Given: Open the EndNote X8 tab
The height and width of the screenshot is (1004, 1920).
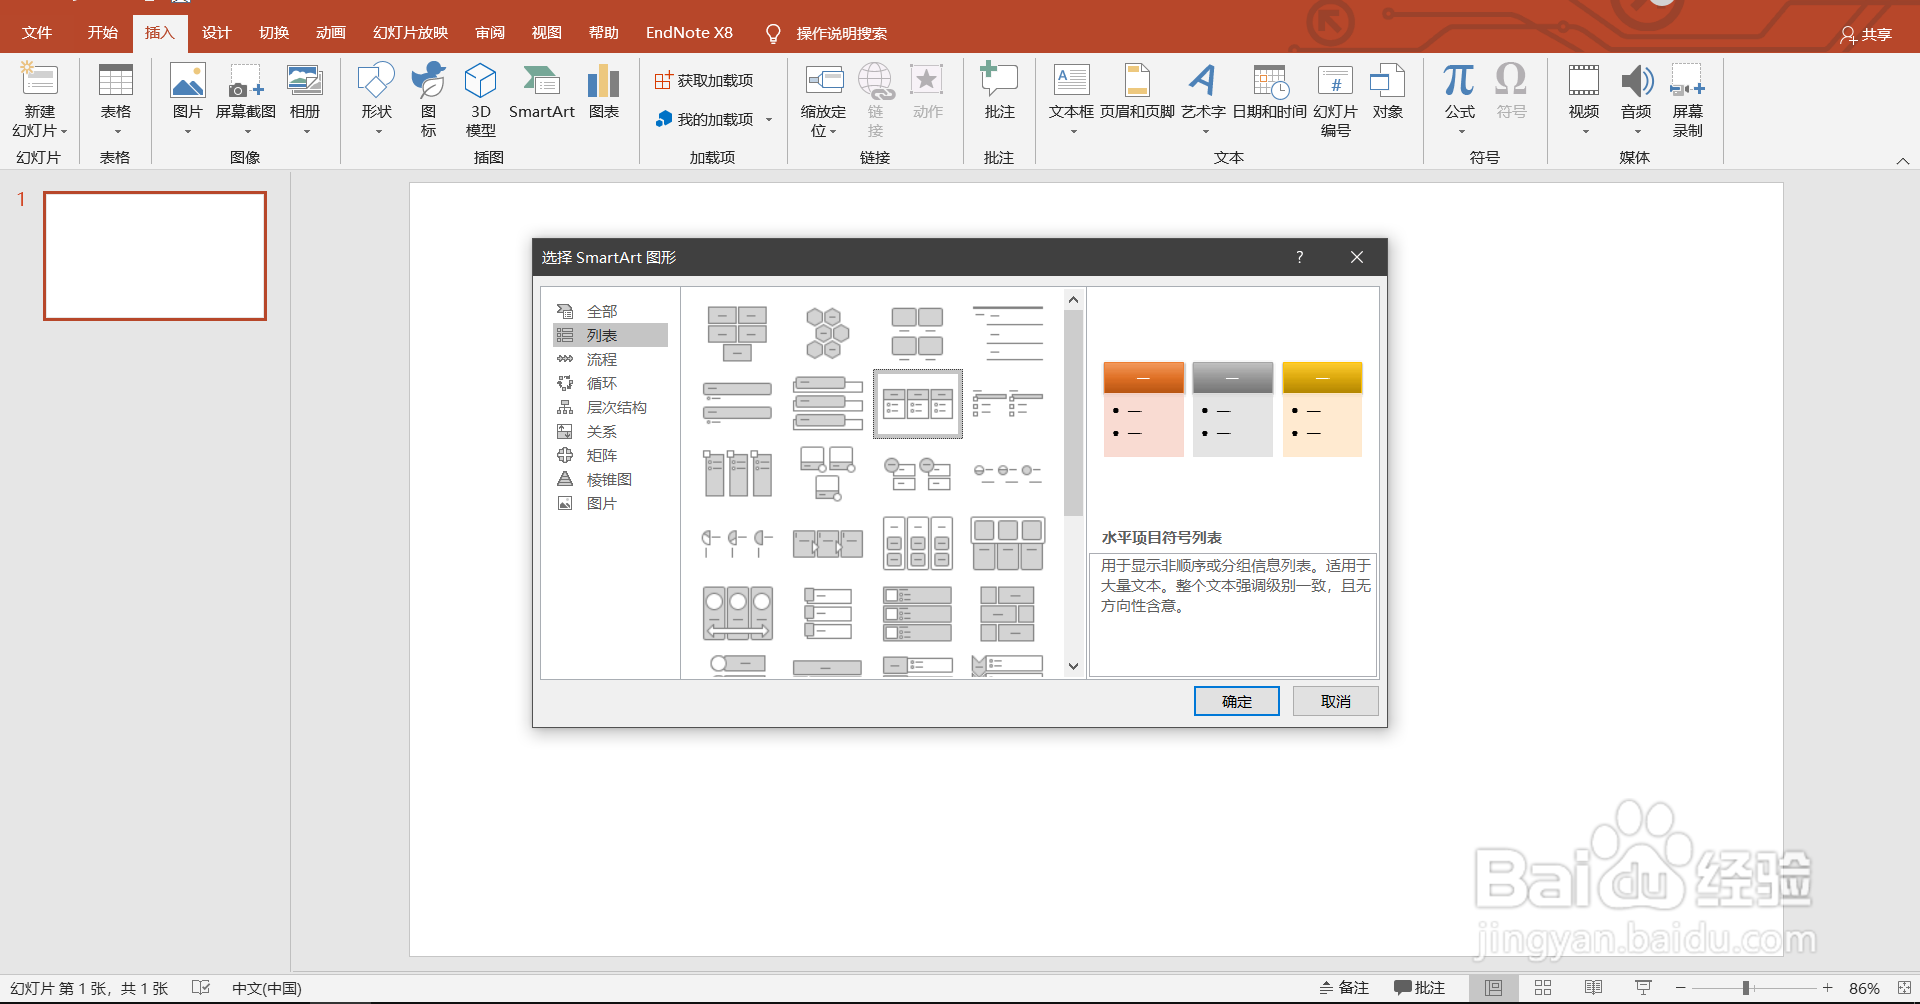Looking at the screenshot, I should [x=689, y=33].
